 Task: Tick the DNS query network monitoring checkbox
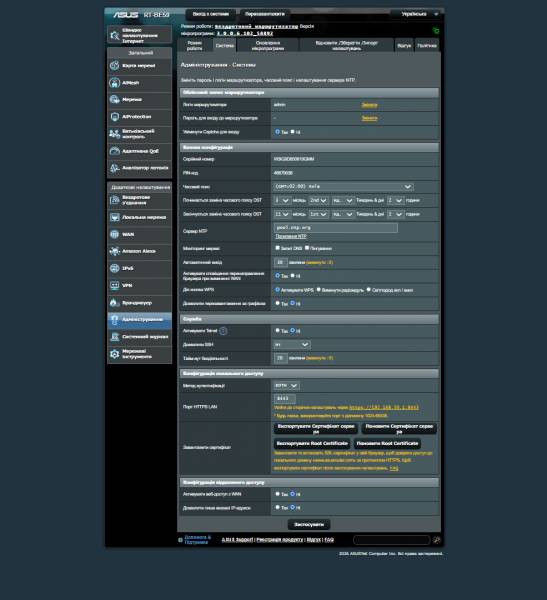278,248
